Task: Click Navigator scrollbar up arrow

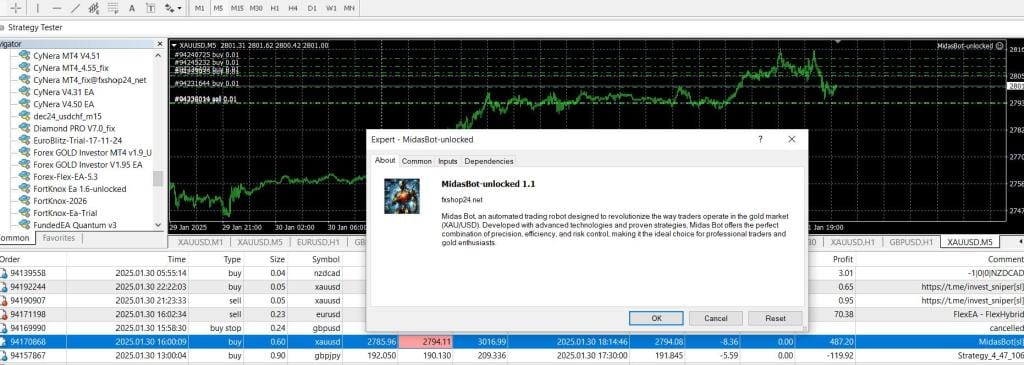Action: 157,56
